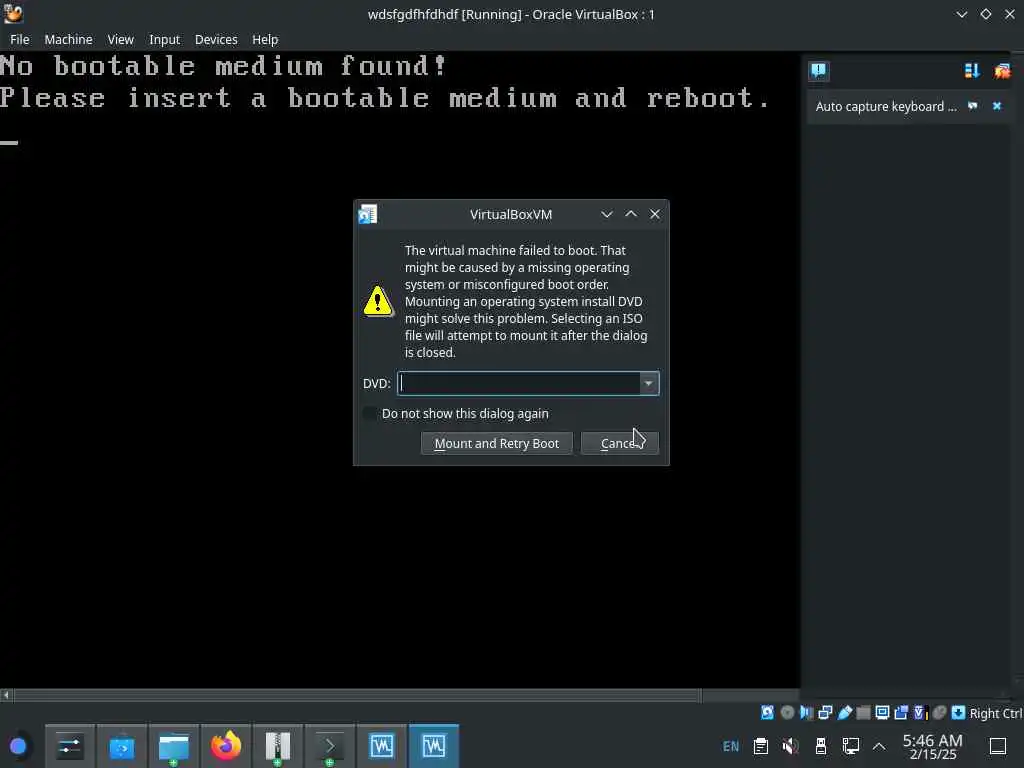The image size is (1024, 768).
Task: Click the keyboard capture host key icon
Action: click(x=958, y=712)
